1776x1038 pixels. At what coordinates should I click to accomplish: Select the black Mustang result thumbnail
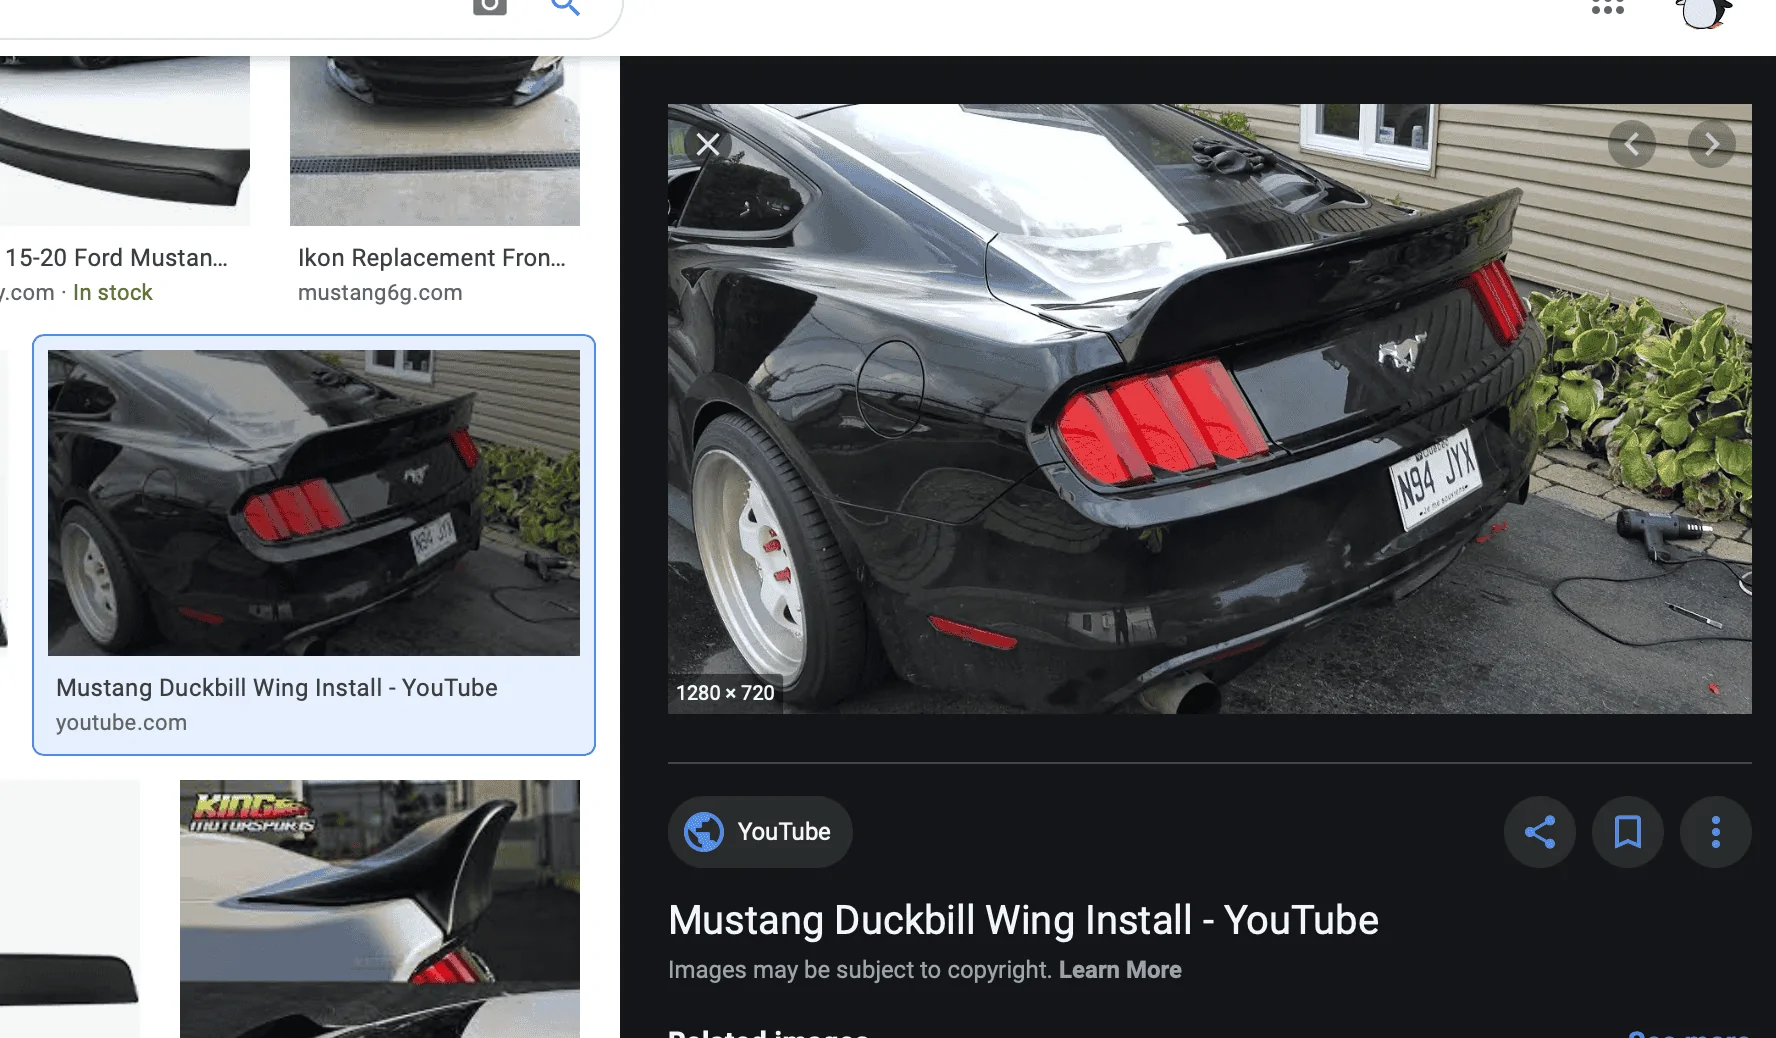(314, 503)
